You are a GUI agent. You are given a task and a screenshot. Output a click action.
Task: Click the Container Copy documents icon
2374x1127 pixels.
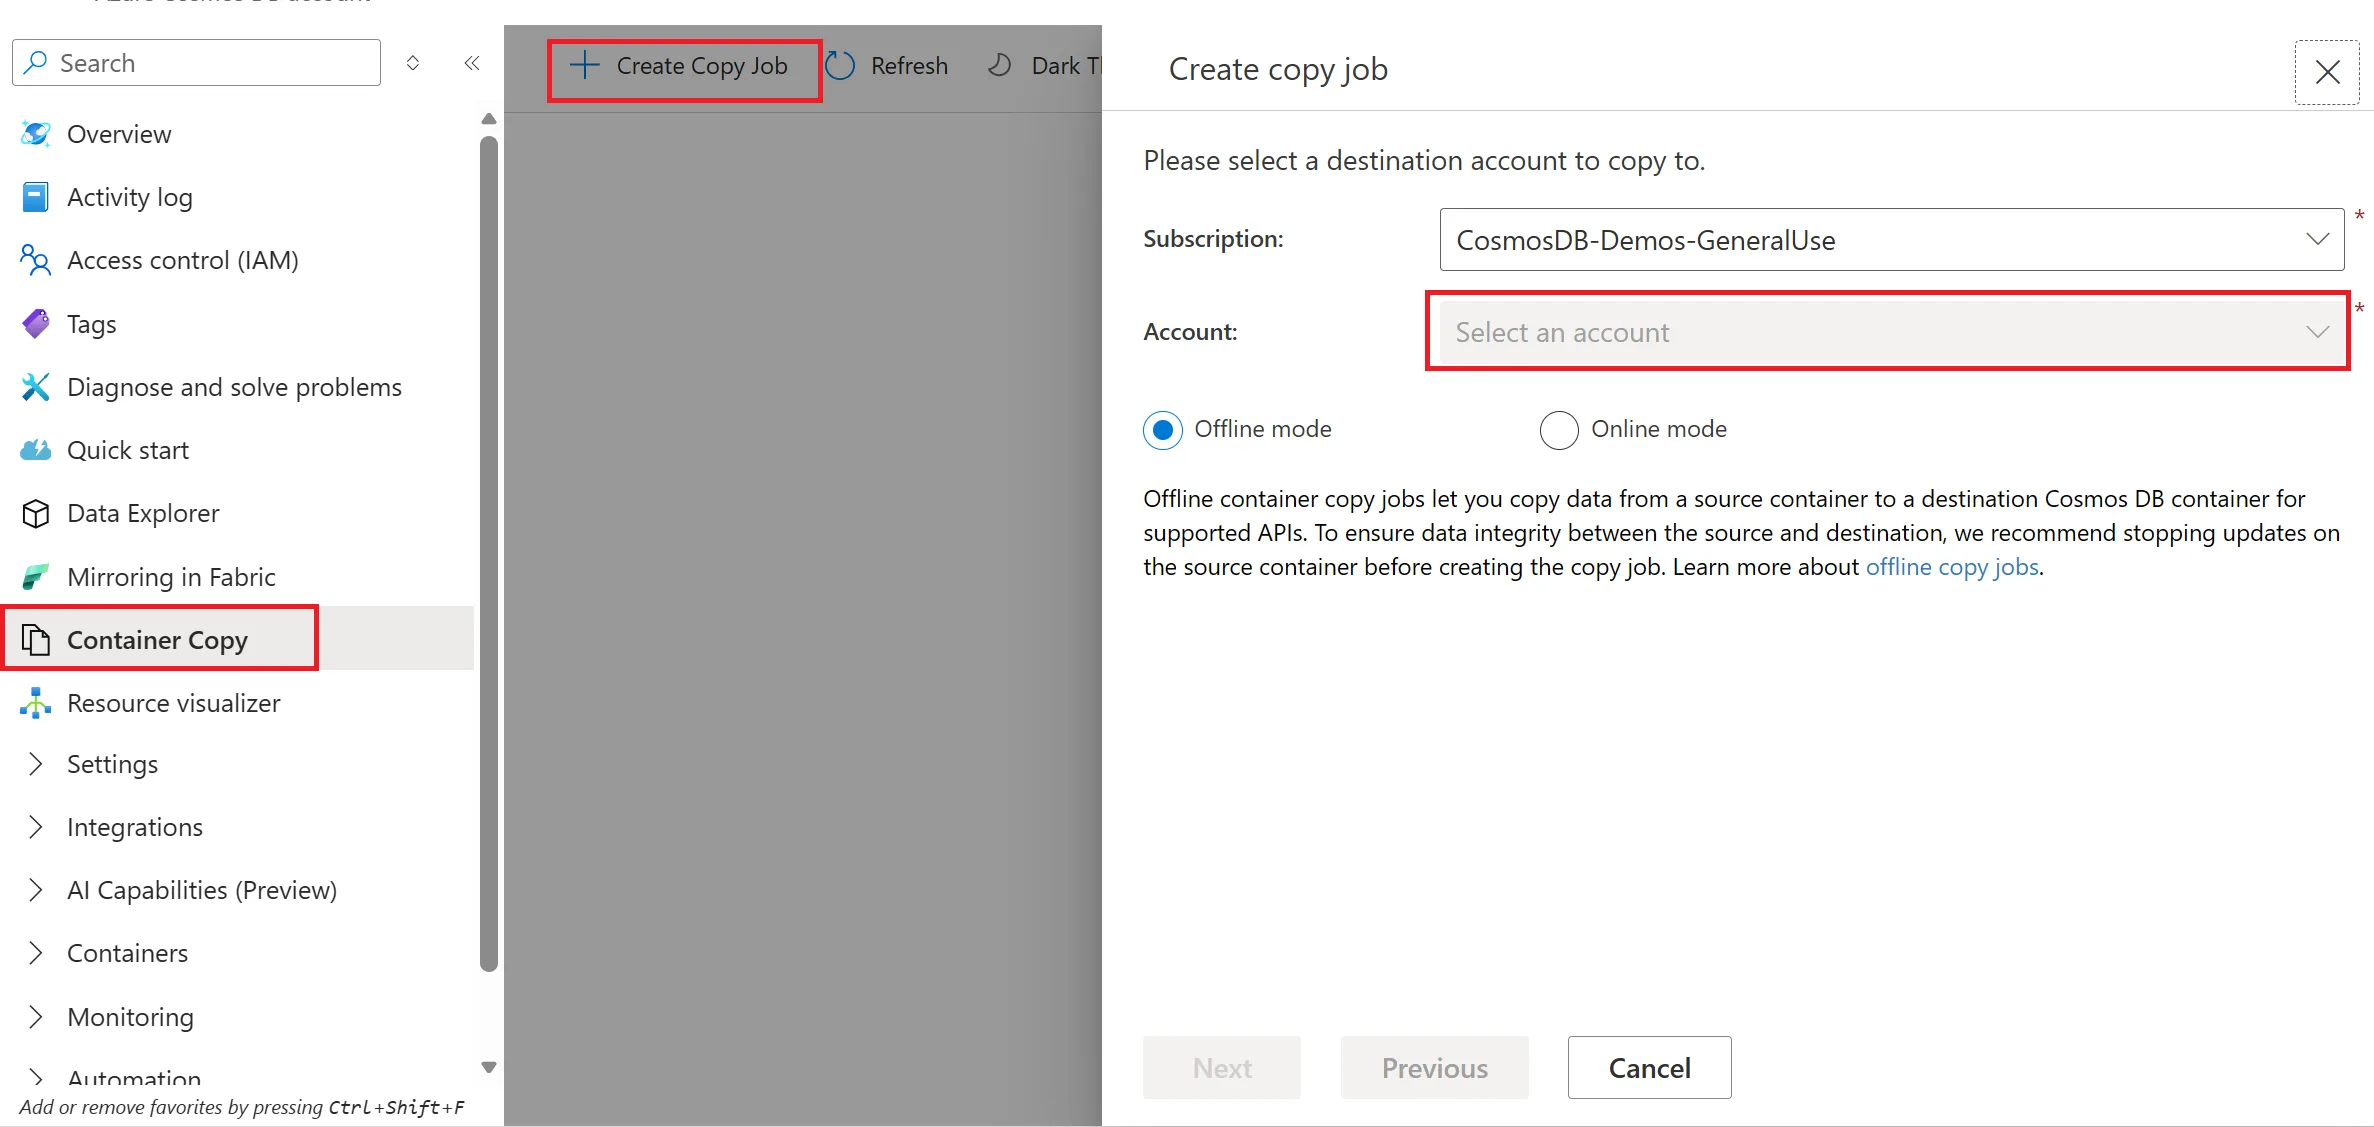point(36,640)
